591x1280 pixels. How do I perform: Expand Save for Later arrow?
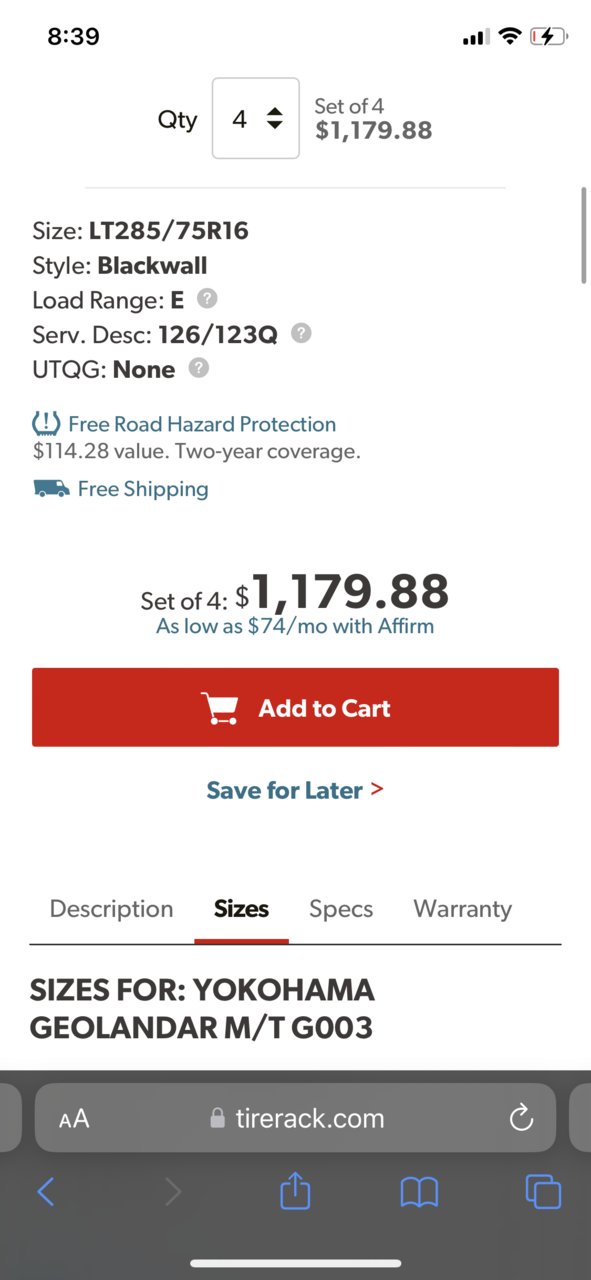click(377, 789)
